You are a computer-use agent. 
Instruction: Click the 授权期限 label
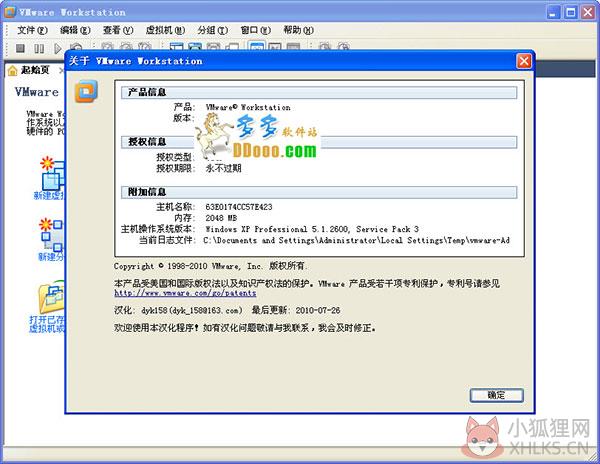pos(175,168)
